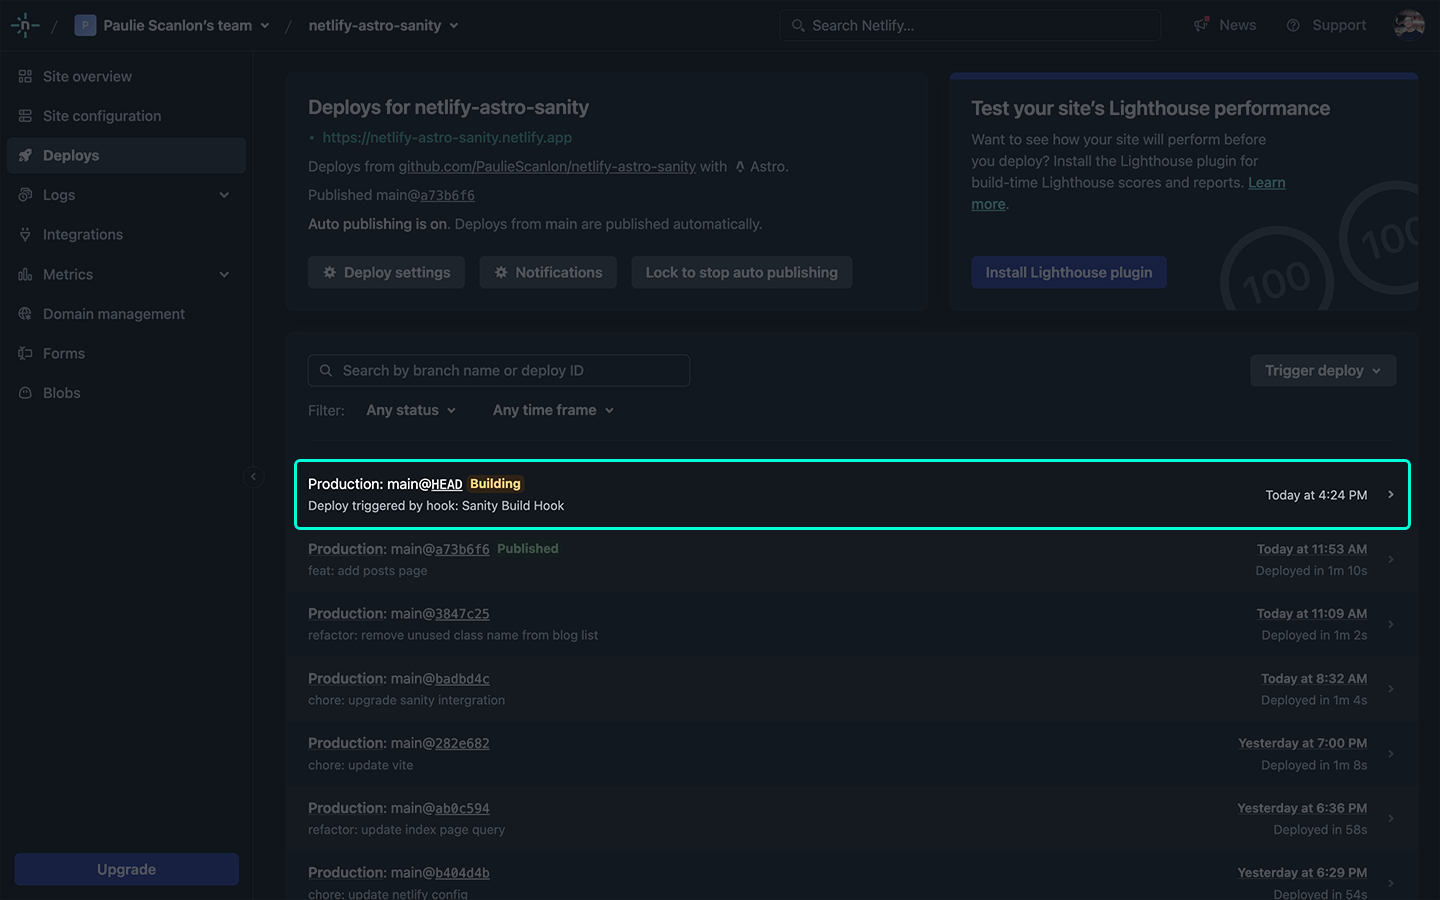This screenshot has height=900, width=1440.
Task: Open the published commit a73b6f6 link in header
Action: [447, 195]
